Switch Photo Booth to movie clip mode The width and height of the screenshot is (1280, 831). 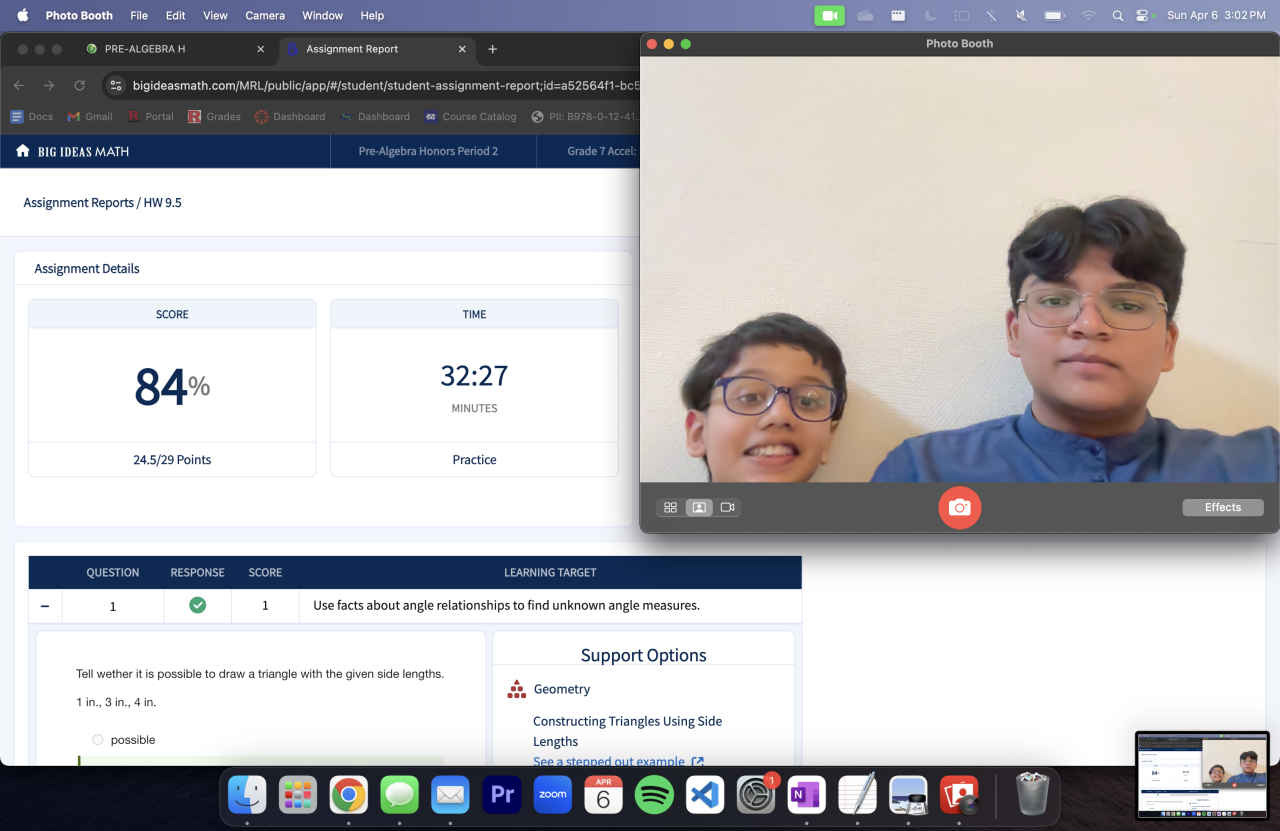(727, 508)
